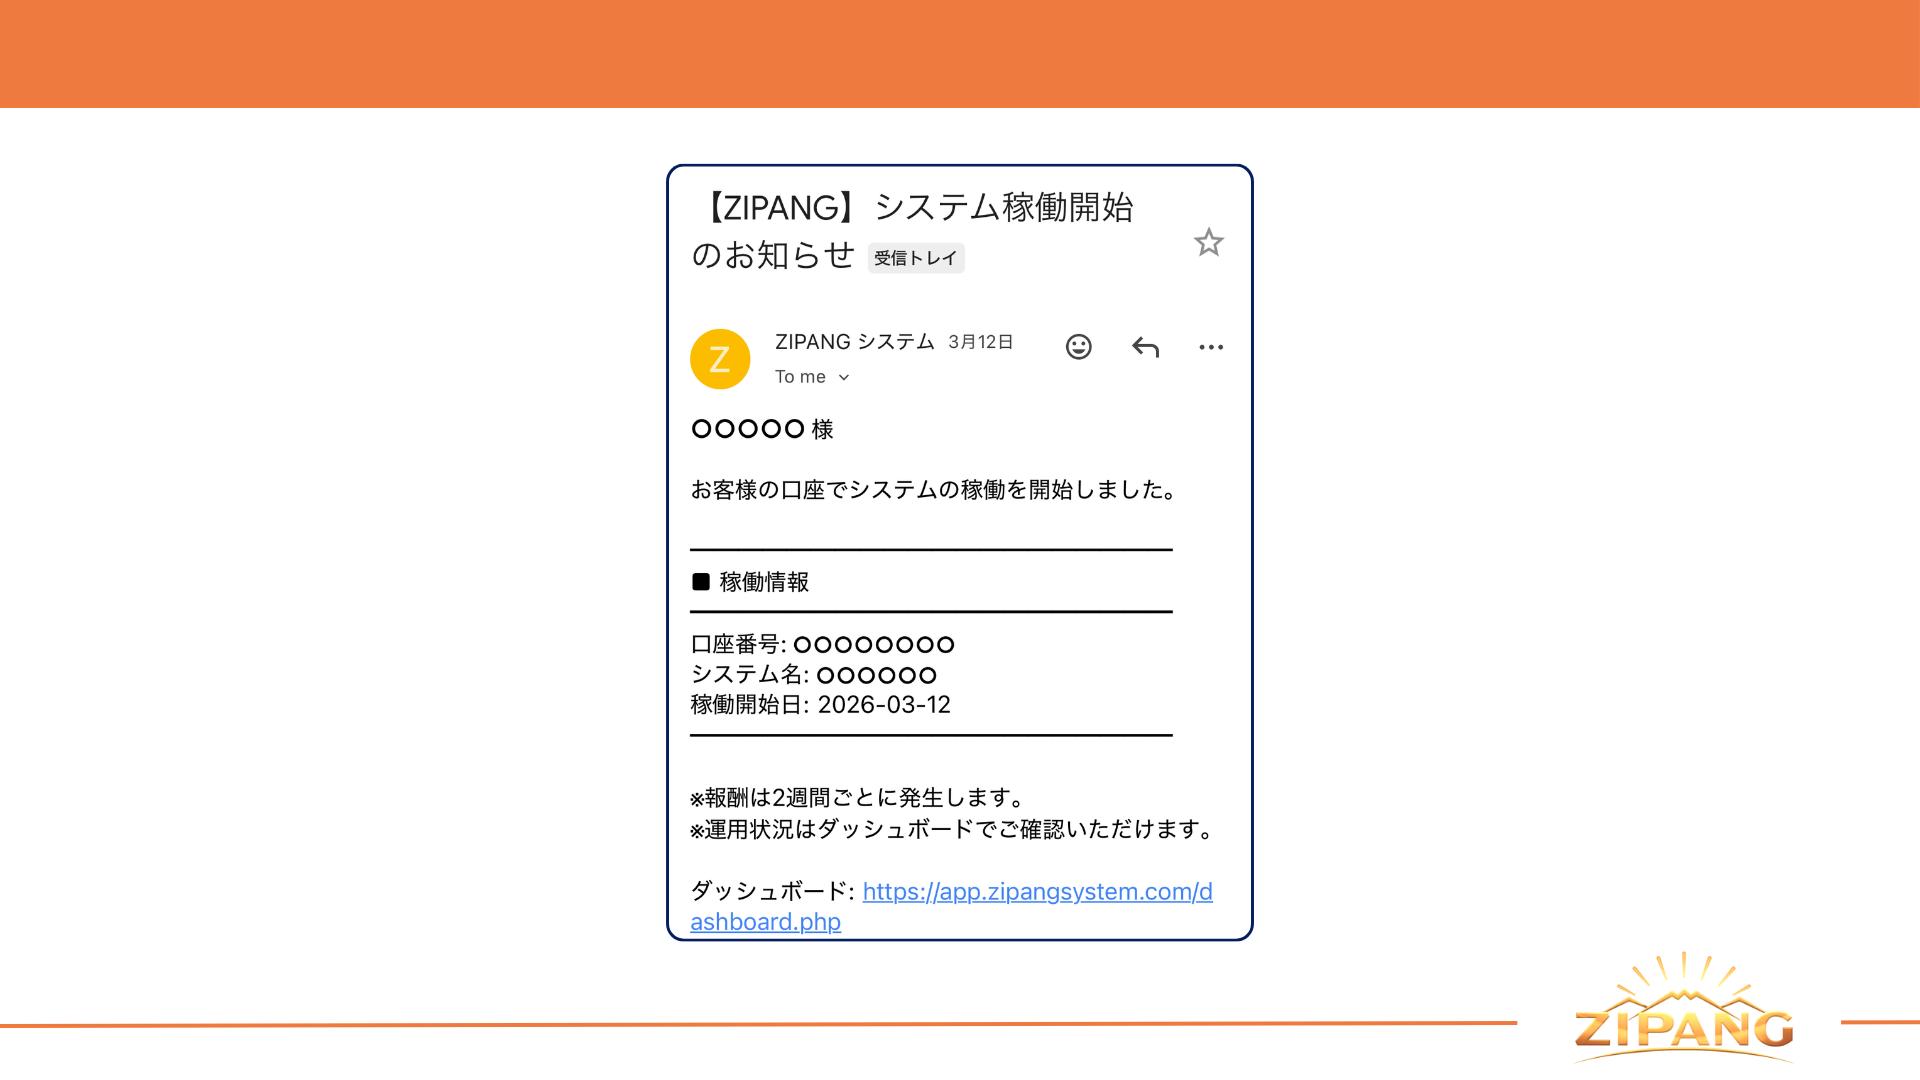Reply to the ZIPANG system email
Screen dimensions: 1920x1080
[1144, 347]
